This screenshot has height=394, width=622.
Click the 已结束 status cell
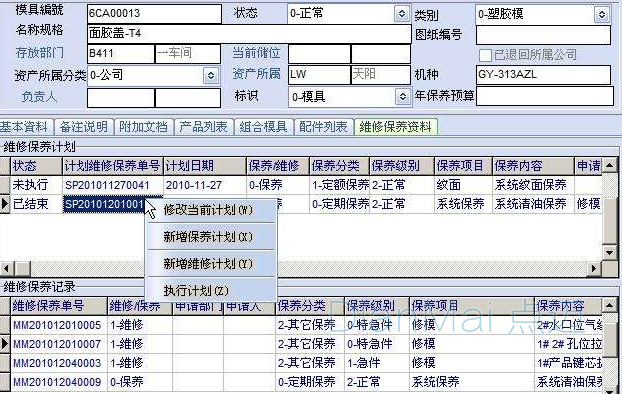click(x=36, y=204)
